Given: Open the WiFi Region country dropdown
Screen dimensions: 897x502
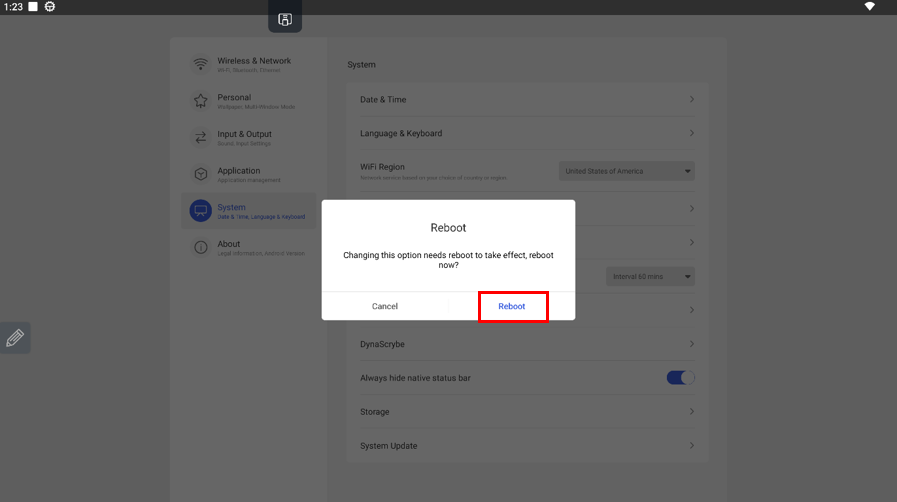Looking at the screenshot, I should [x=627, y=171].
